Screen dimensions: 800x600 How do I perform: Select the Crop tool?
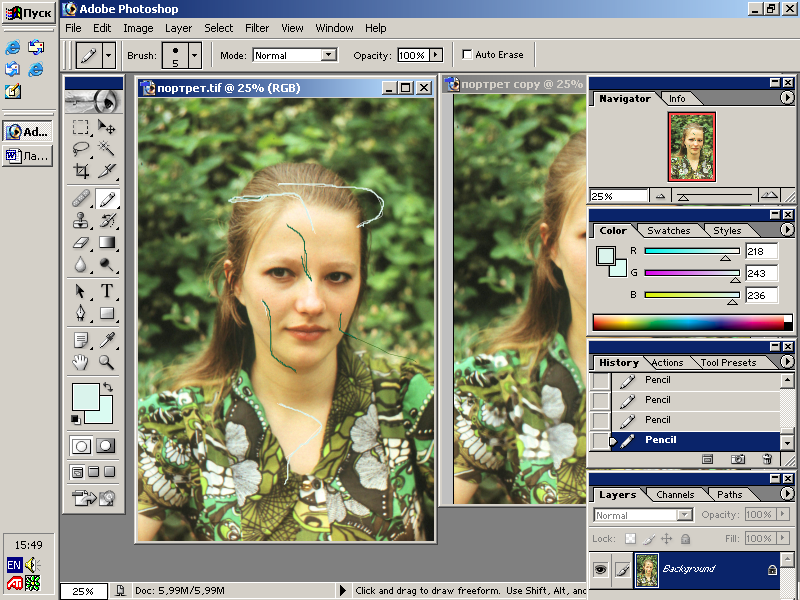(81, 170)
